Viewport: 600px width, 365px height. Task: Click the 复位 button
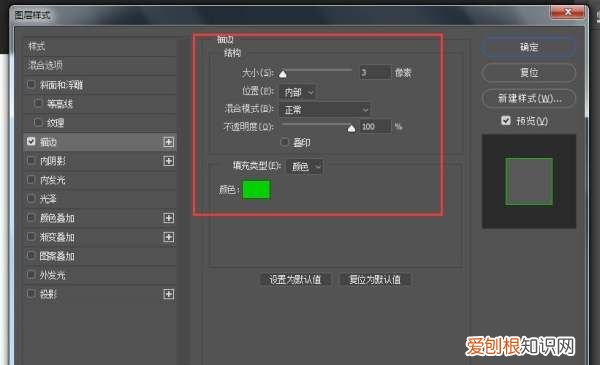[x=529, y=73]
